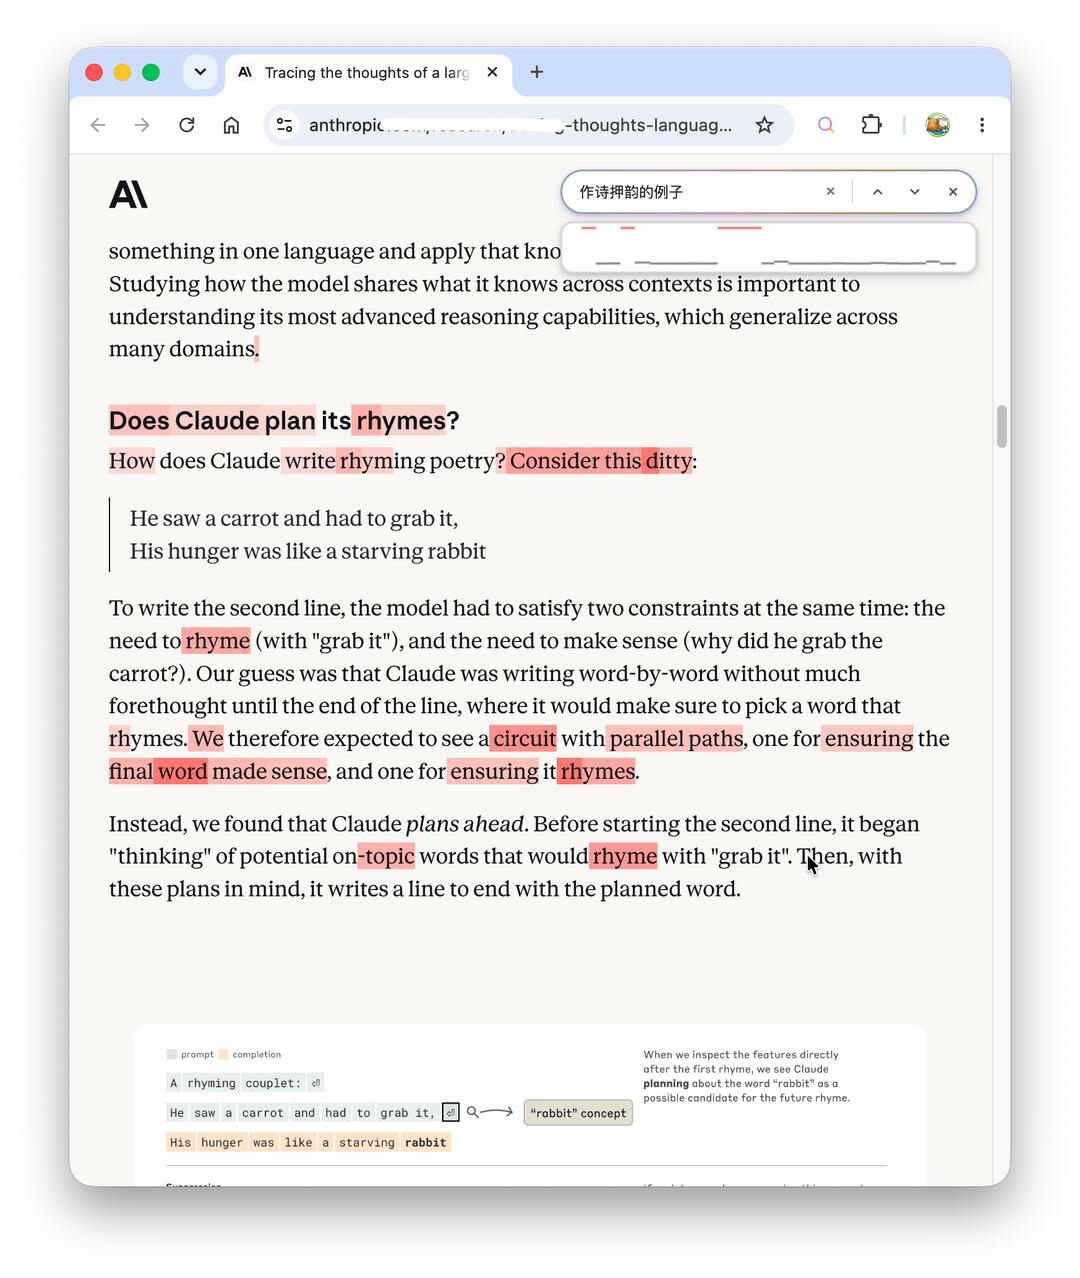The height and width of the screenshot is (1278, 1080).
Task: Click the macOS red close window button
Action: pos(94,72)
